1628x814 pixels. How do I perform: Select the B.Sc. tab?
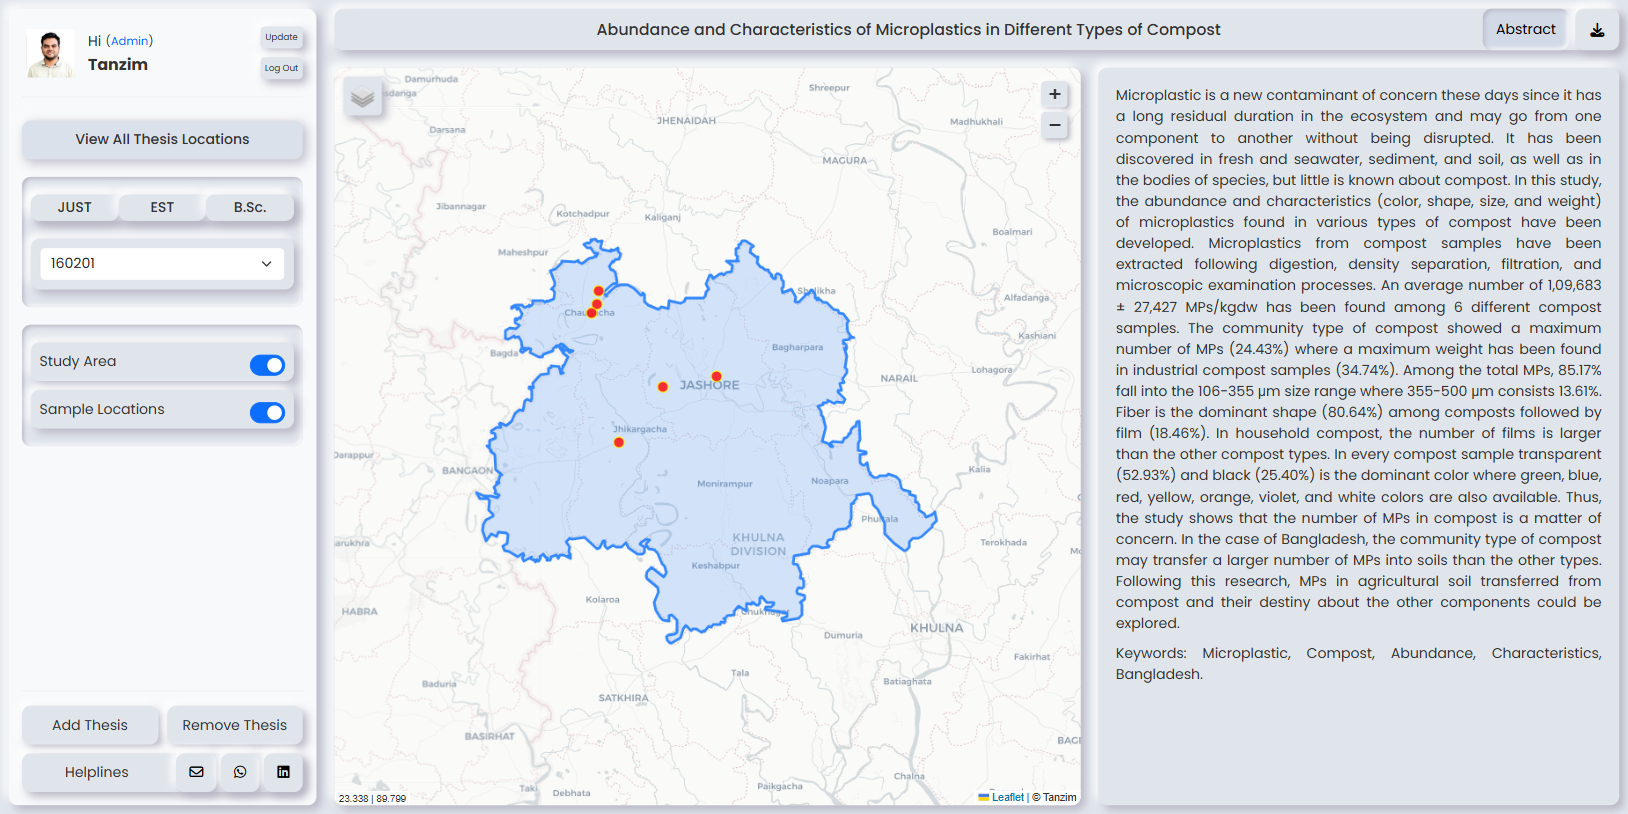tap(250, 207)
